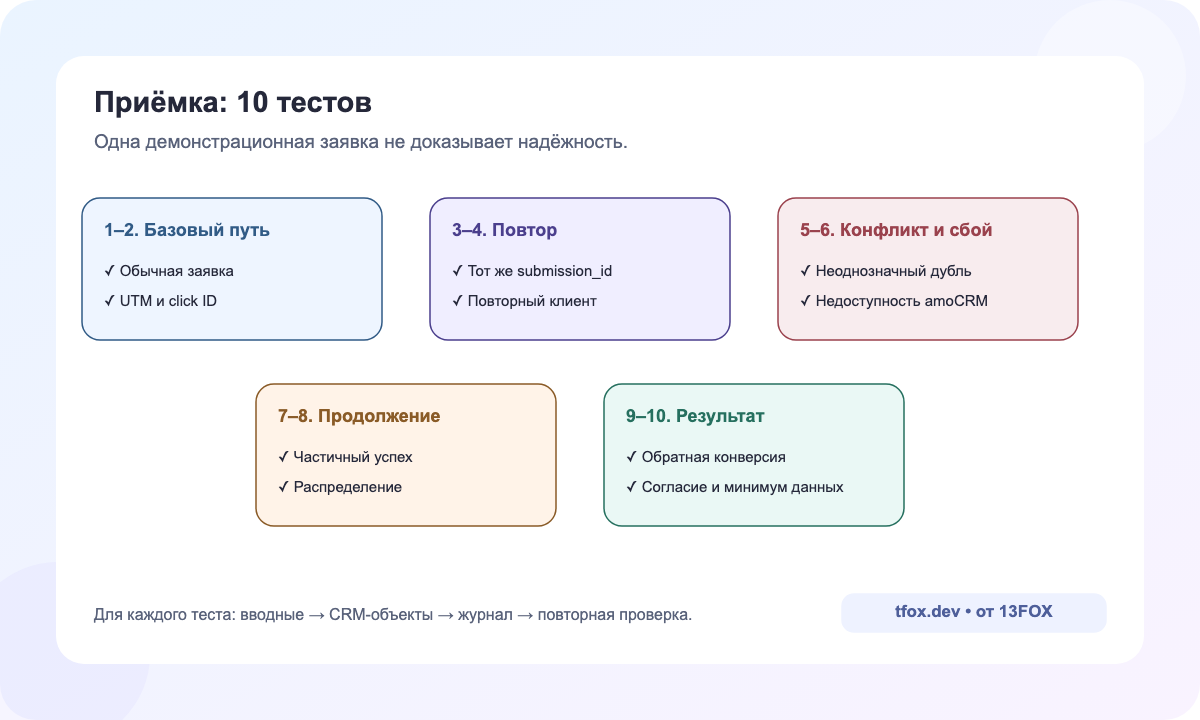Click the "Повторный клиент" checklist item
The image size is (1200, 720).
(x=524, y=300)
